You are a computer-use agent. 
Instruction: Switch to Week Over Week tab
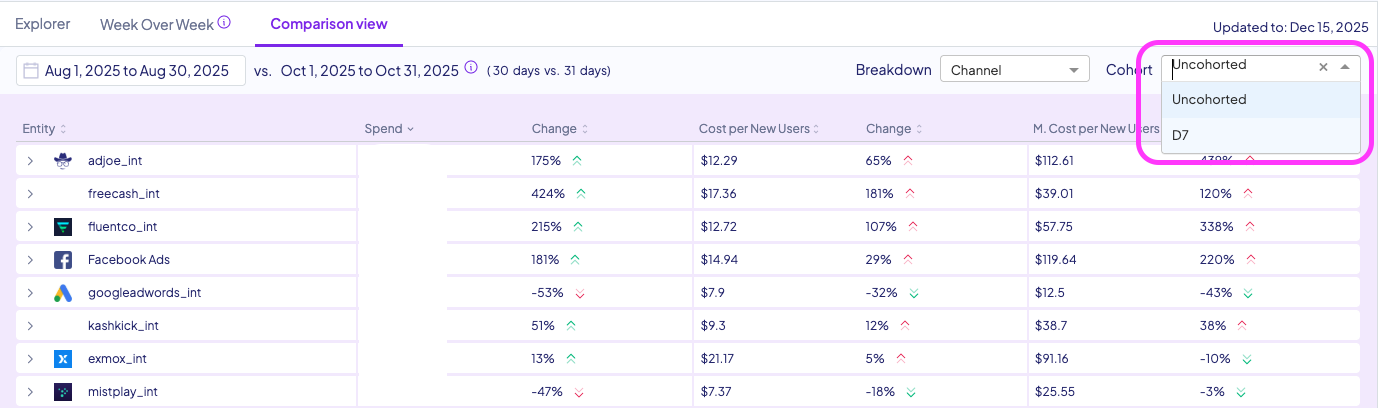(x=157, y=24)
